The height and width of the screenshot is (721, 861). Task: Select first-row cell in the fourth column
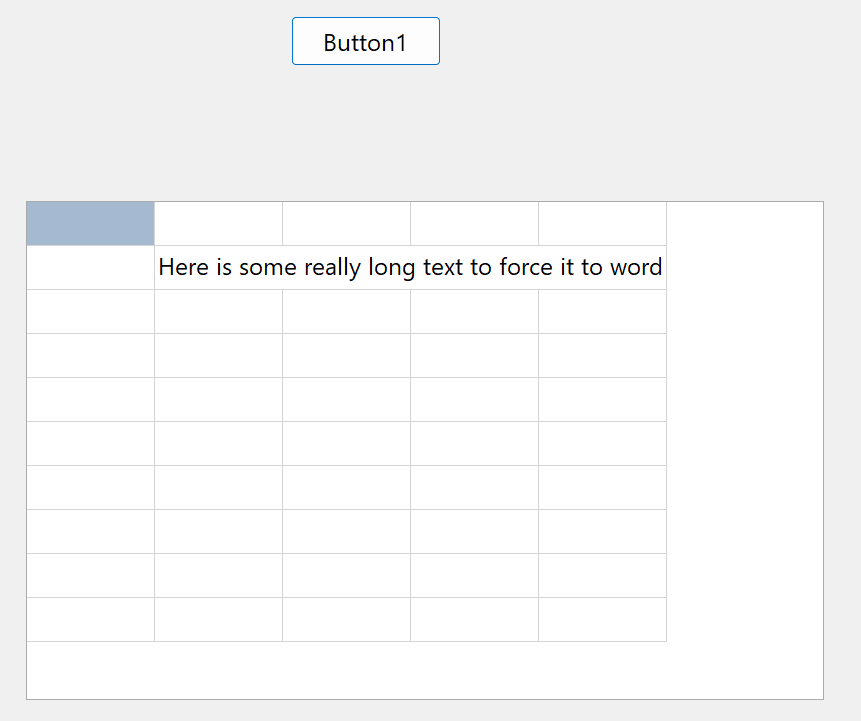pyautogui.click(x=474, y=223)
